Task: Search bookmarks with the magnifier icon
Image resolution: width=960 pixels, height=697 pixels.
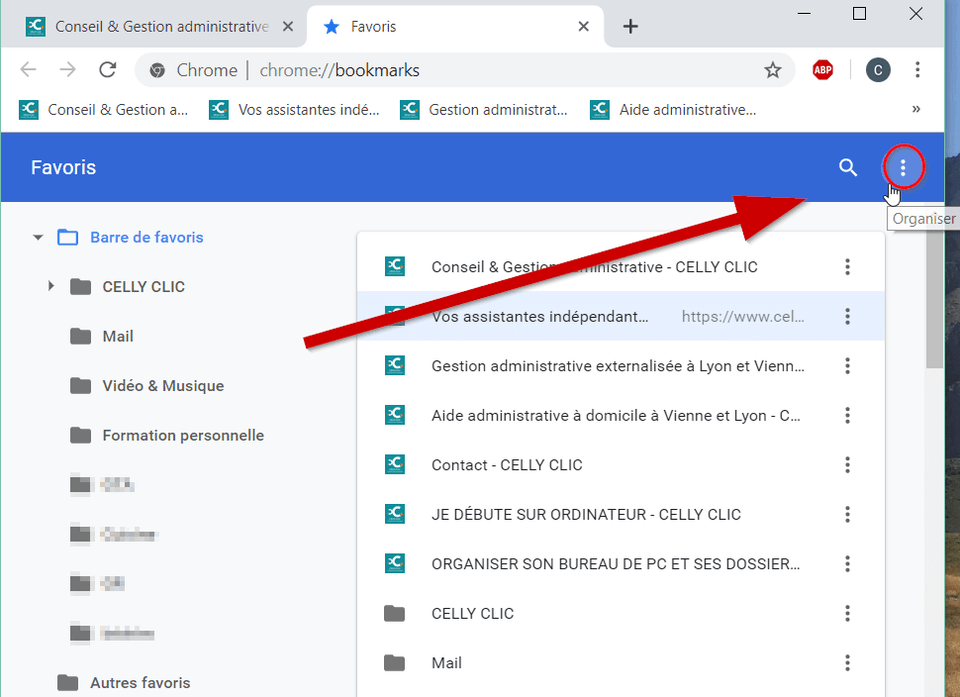Action: coord(847,167)
